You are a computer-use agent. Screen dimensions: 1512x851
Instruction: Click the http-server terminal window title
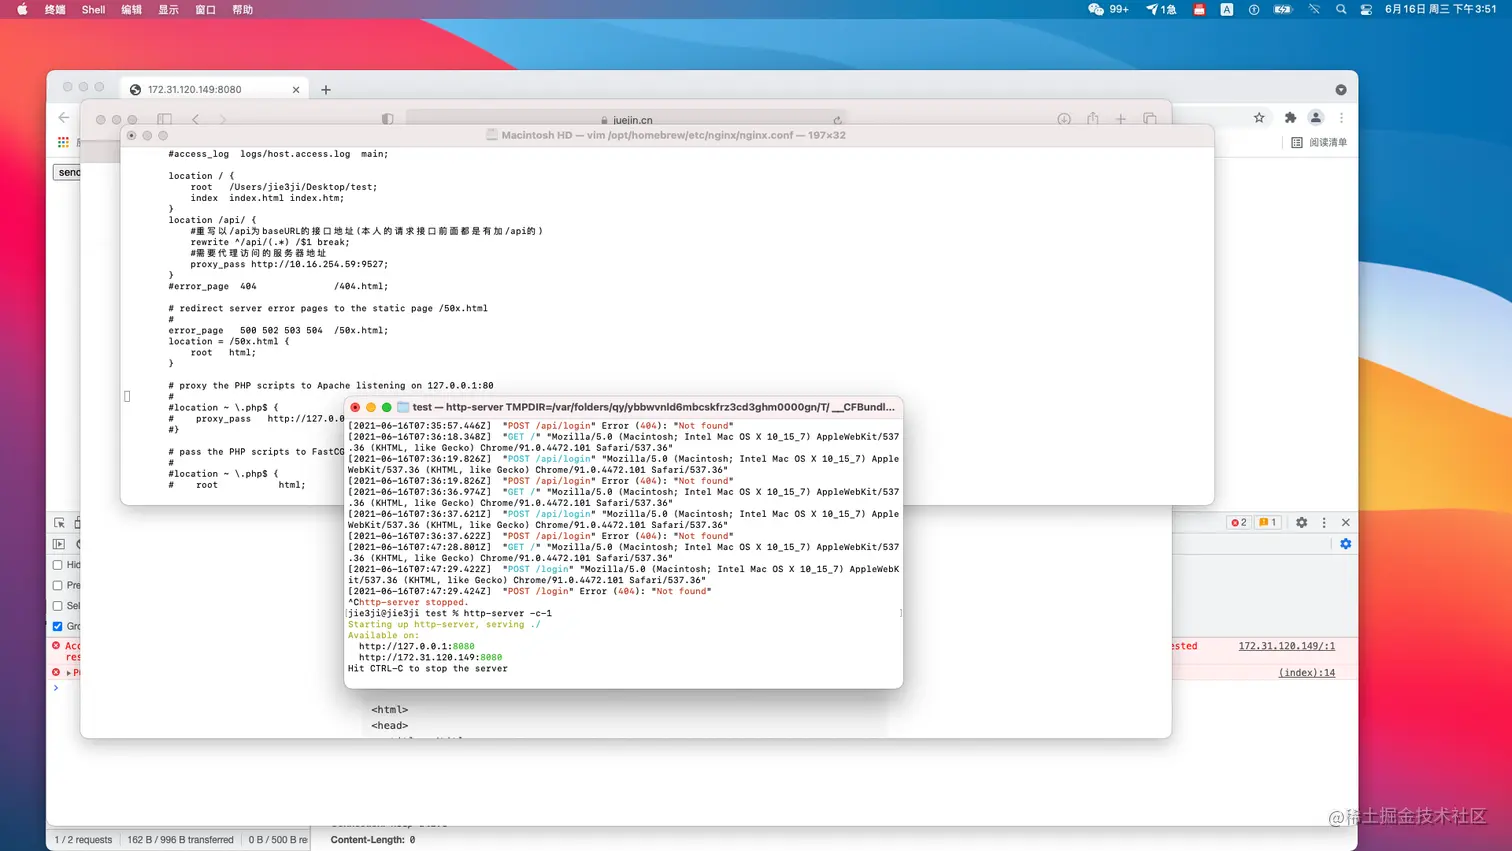click(x=653, y=407)
